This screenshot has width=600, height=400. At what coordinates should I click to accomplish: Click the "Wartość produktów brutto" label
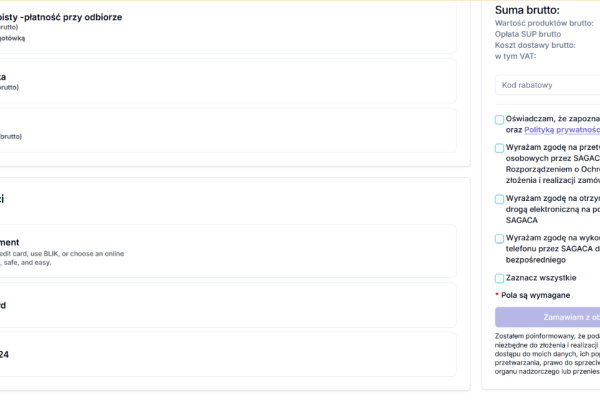click(x=545, y=22)
